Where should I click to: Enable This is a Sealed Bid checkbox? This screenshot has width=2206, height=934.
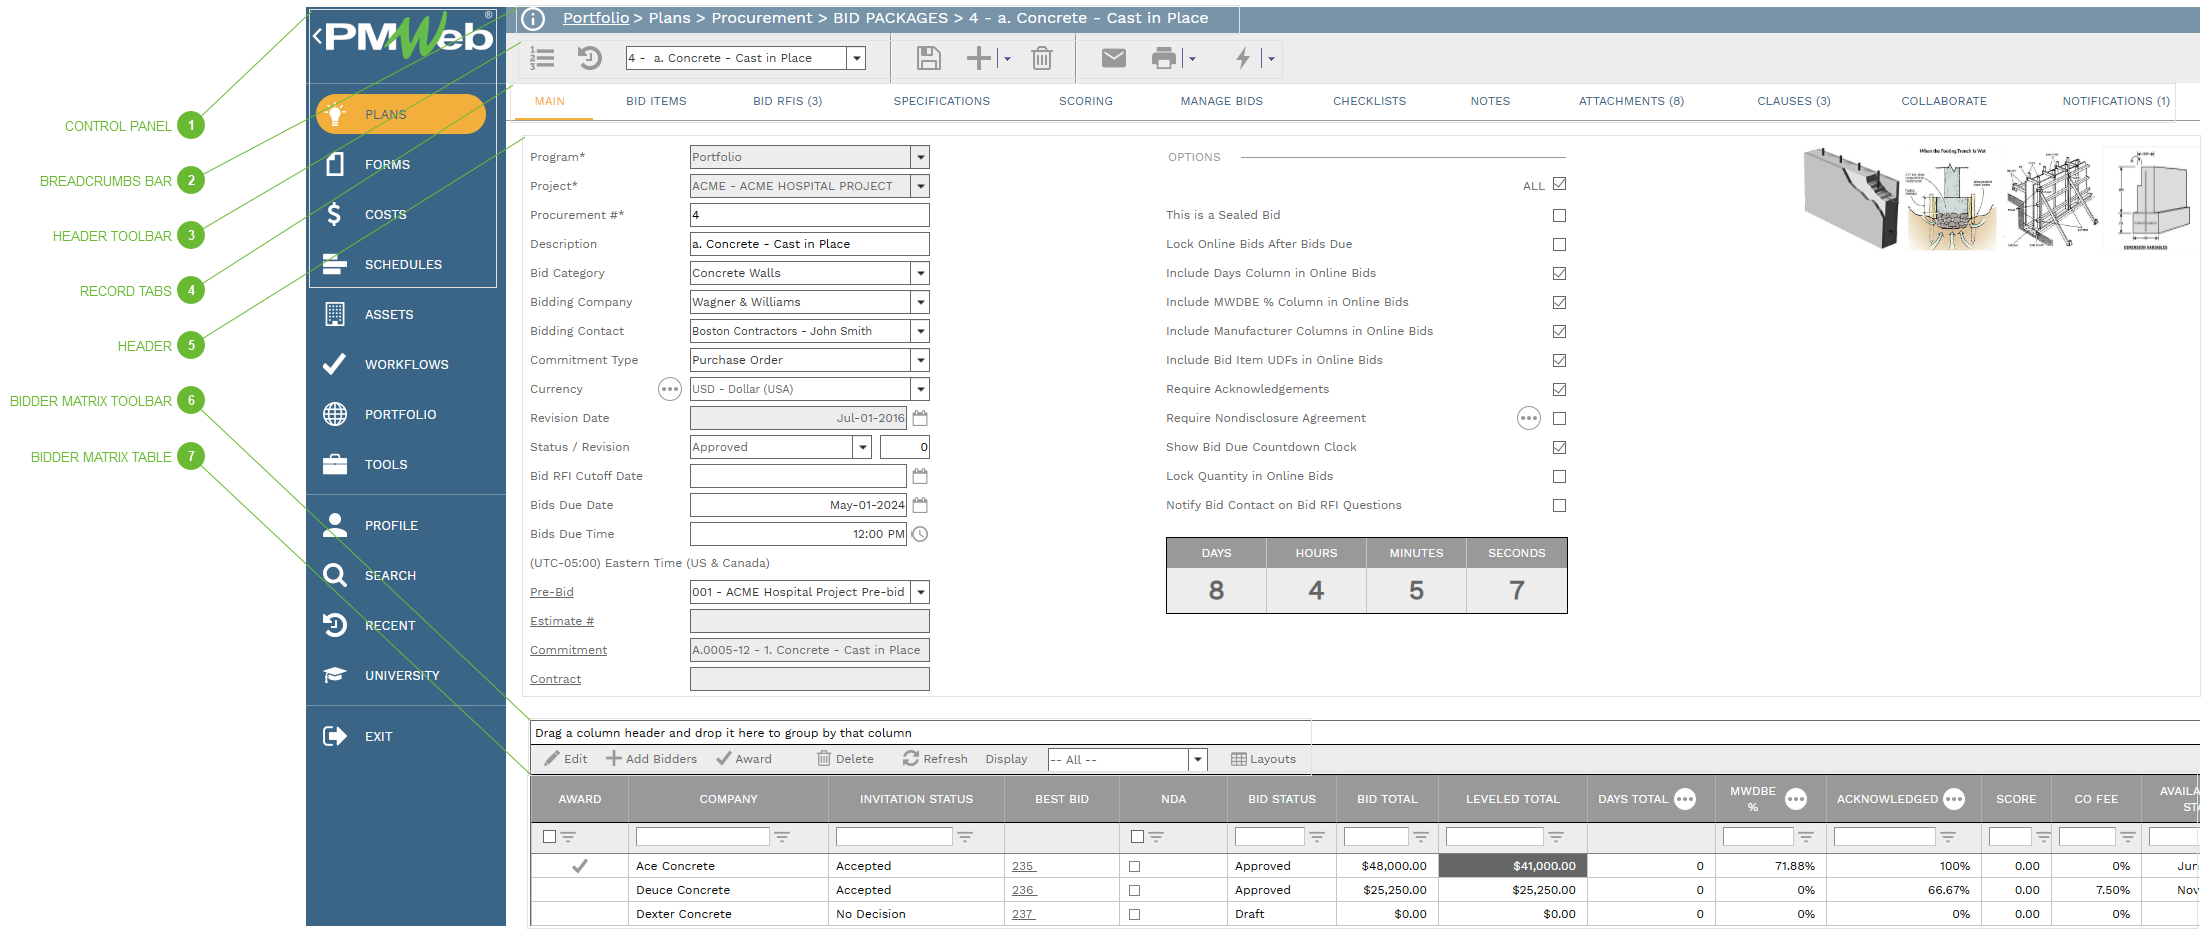click(x=1559, y=216)
